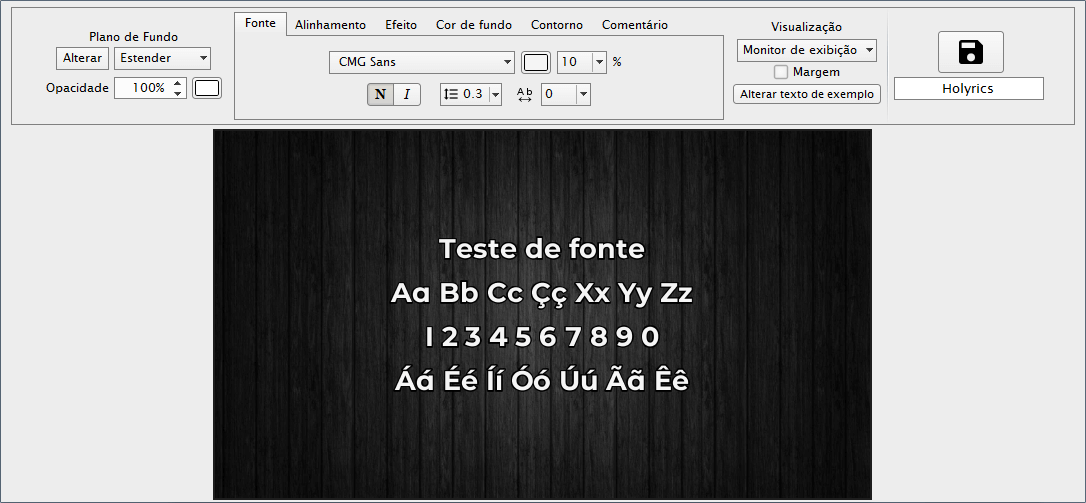Click the floppy disk save icon
Image resolution: width=1086 pixels, height=503 pixels.
tap(970, 52)
